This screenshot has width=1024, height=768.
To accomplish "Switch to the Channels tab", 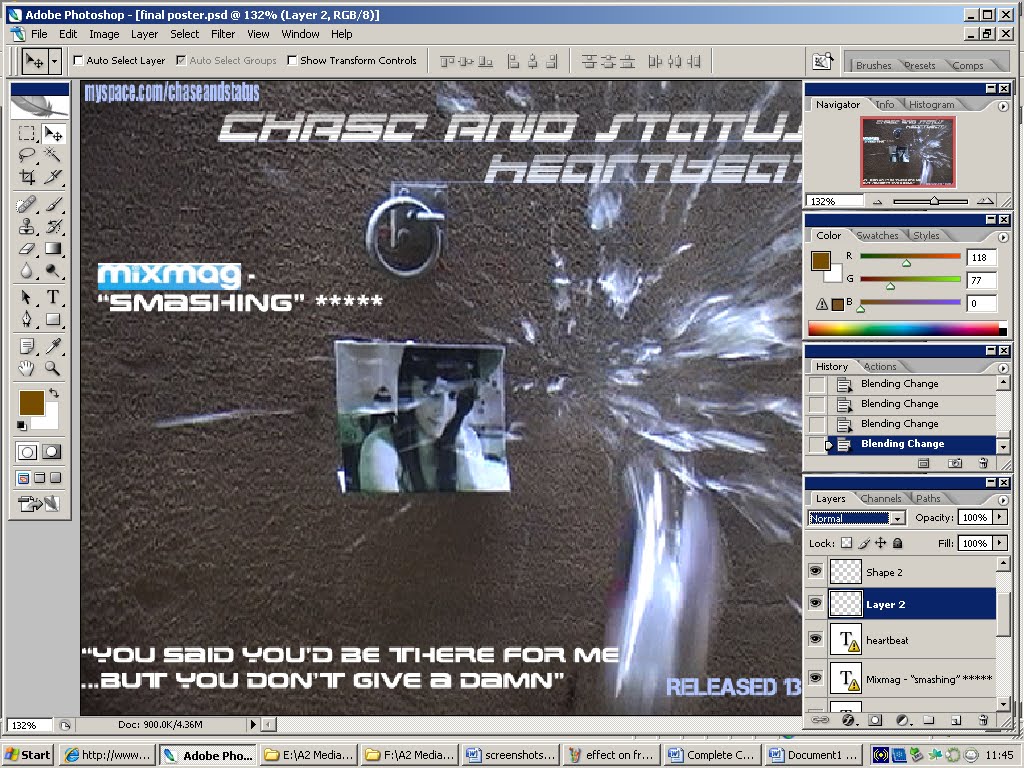I will tap(881, 498).
